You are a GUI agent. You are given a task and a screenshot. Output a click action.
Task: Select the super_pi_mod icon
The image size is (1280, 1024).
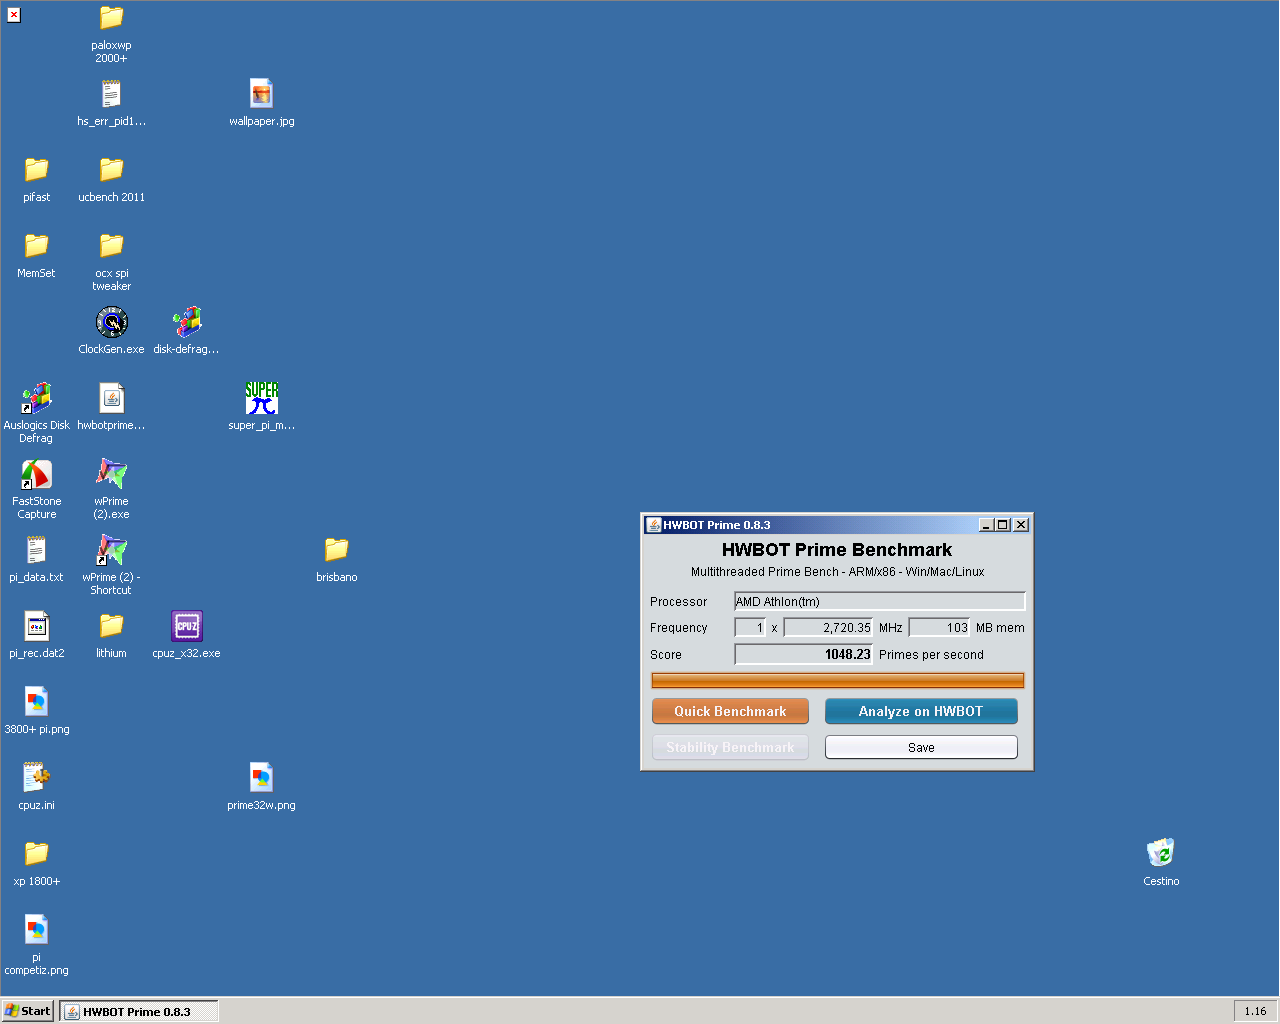pos(261,398)
